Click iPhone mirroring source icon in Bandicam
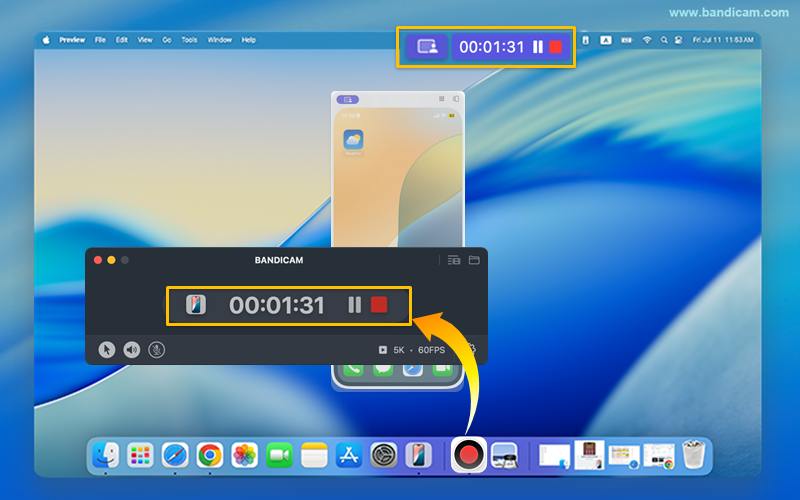The width and height of the screenshot is (800, 500). (x=196, y=305)
